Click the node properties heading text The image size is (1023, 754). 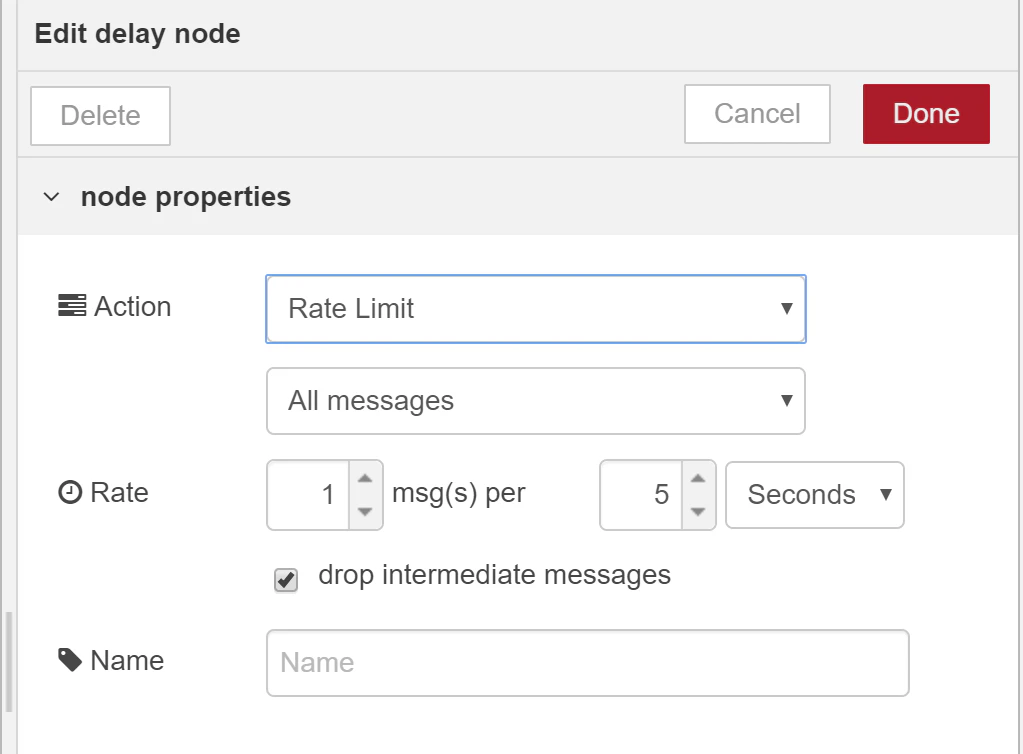point(186,197)
